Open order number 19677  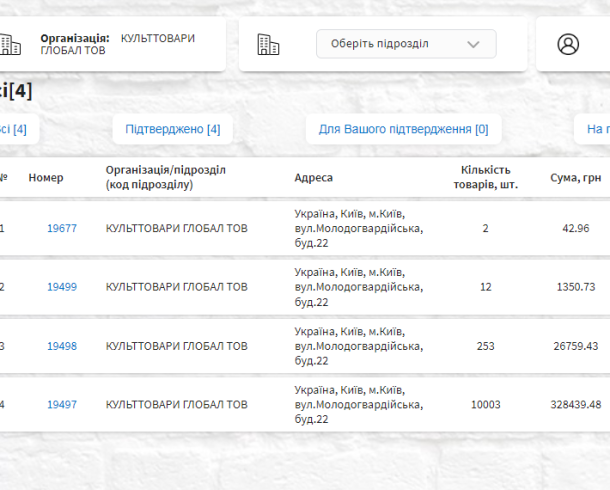coord(62,228)
